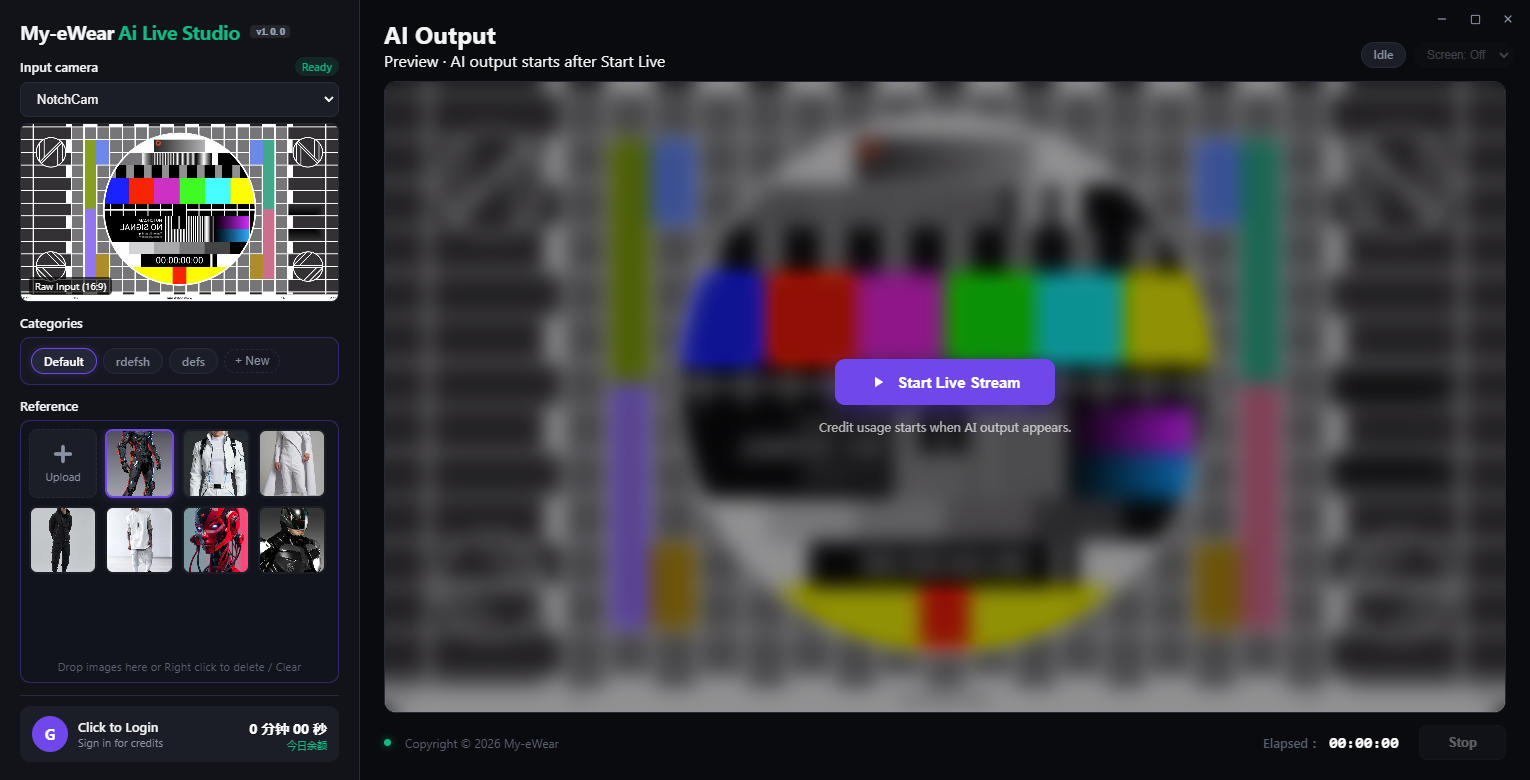Select the black hooded tracksuit reference
The height and width of the screenshot is (780, 1530).
pos(63,540)
